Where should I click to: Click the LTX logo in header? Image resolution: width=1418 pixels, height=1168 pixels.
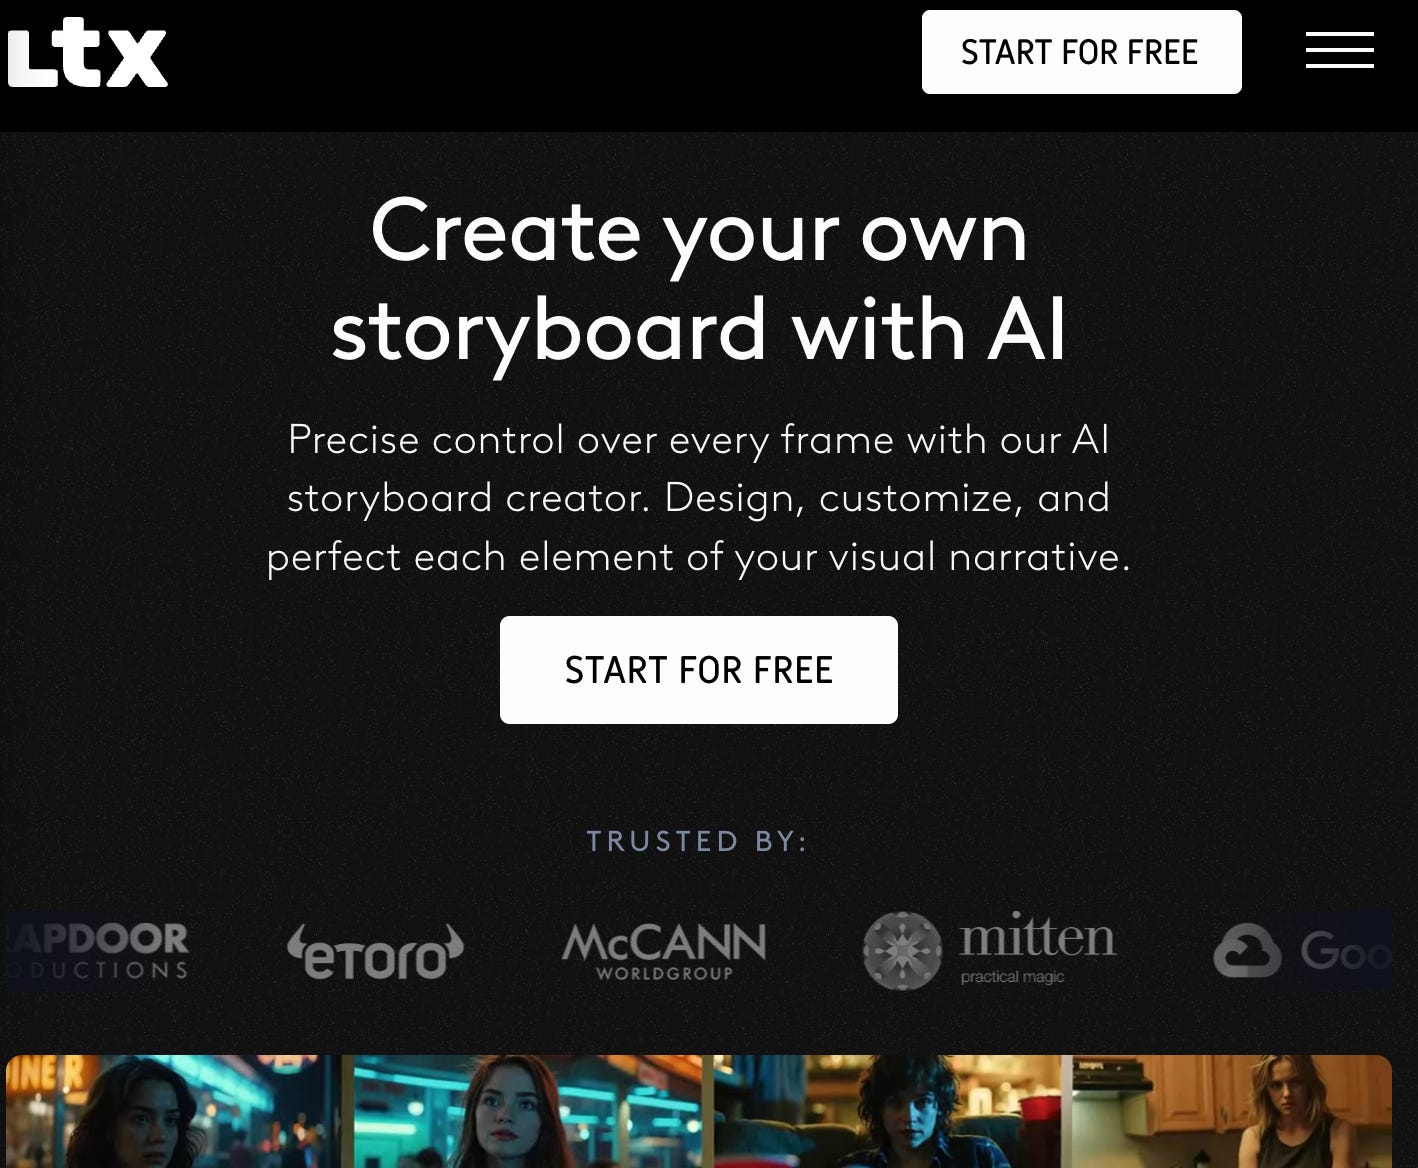[87, 53]
